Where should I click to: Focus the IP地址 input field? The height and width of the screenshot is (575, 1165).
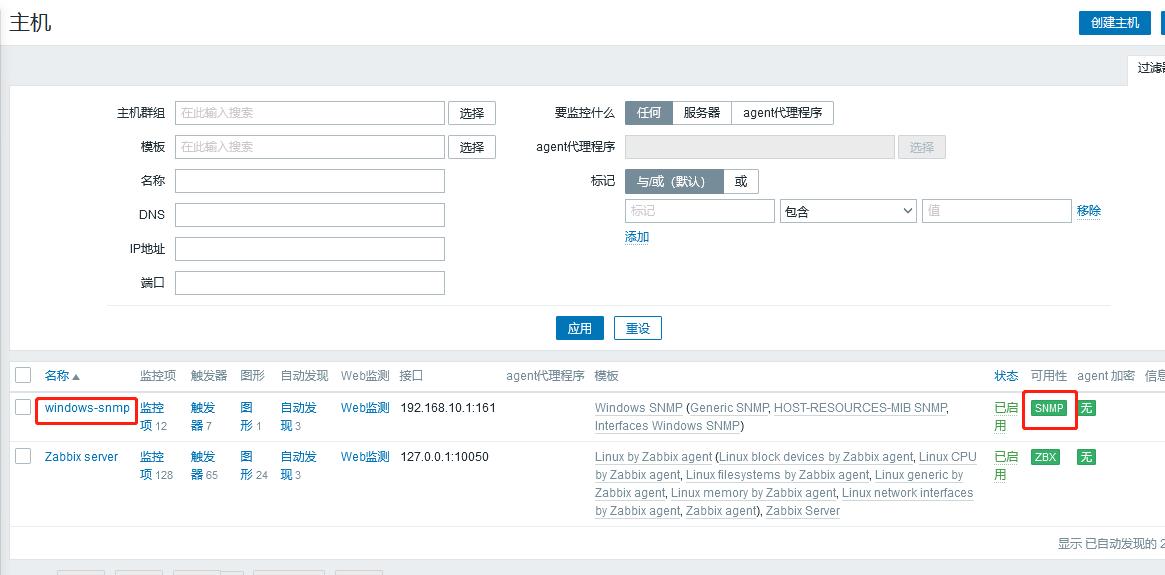pos(310,249)
